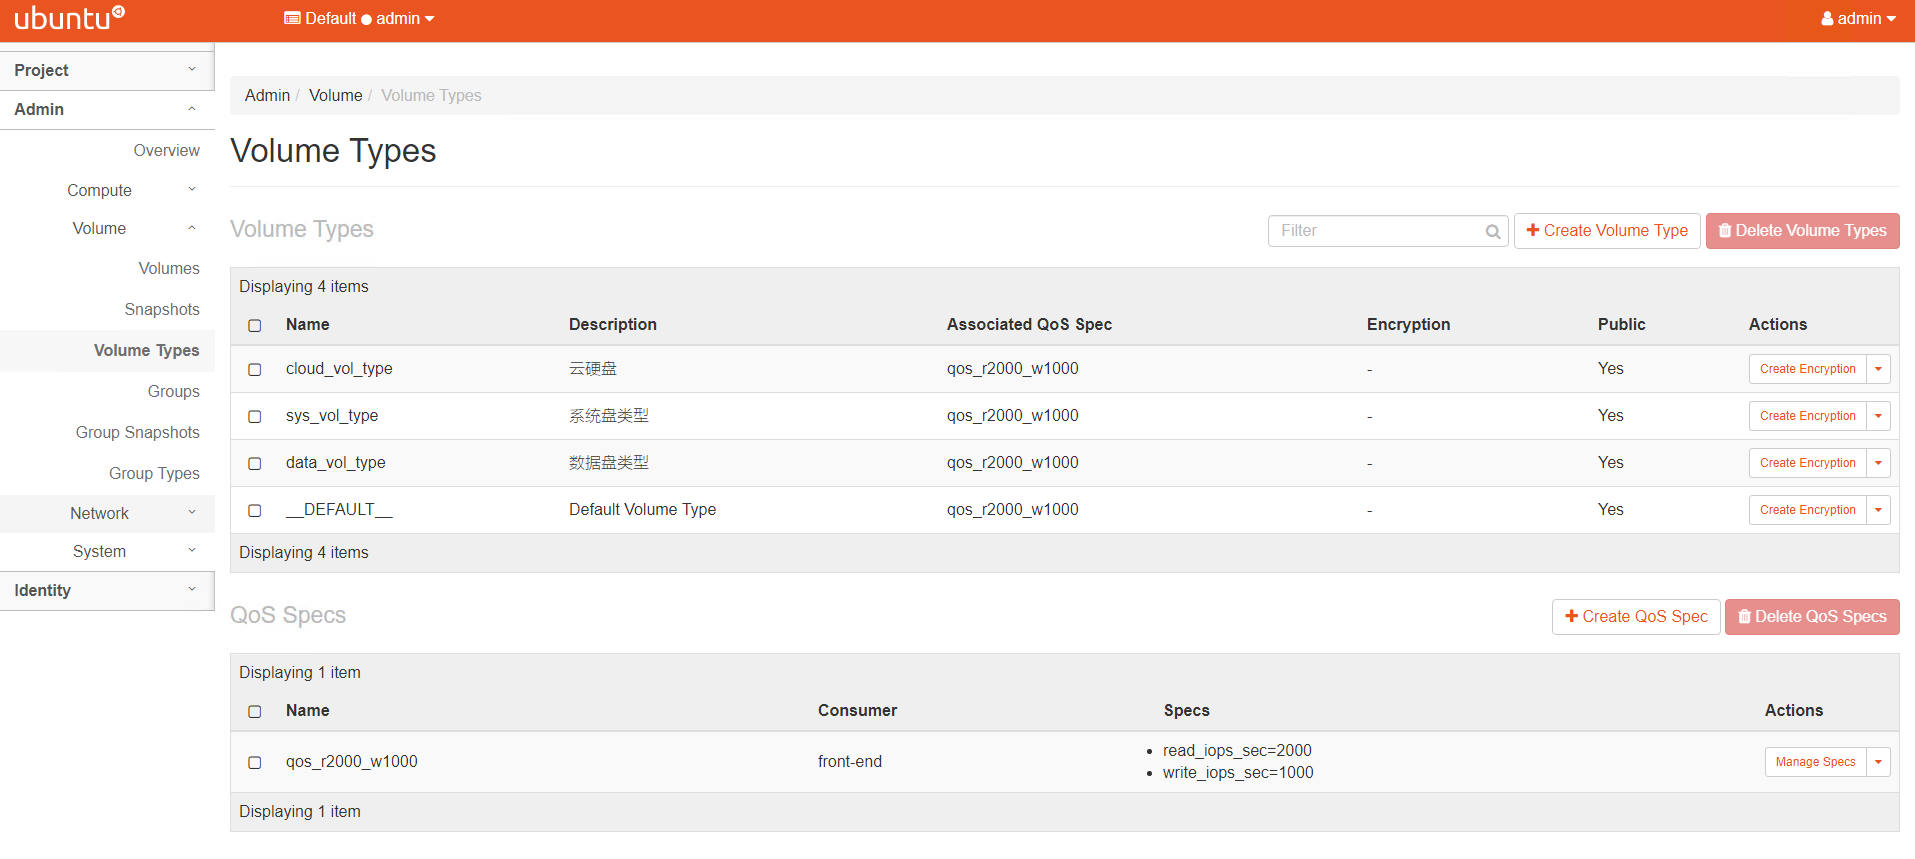1915x859 pixels.
Task: Expand the System sidebar group
Action: tap(107, 551)
